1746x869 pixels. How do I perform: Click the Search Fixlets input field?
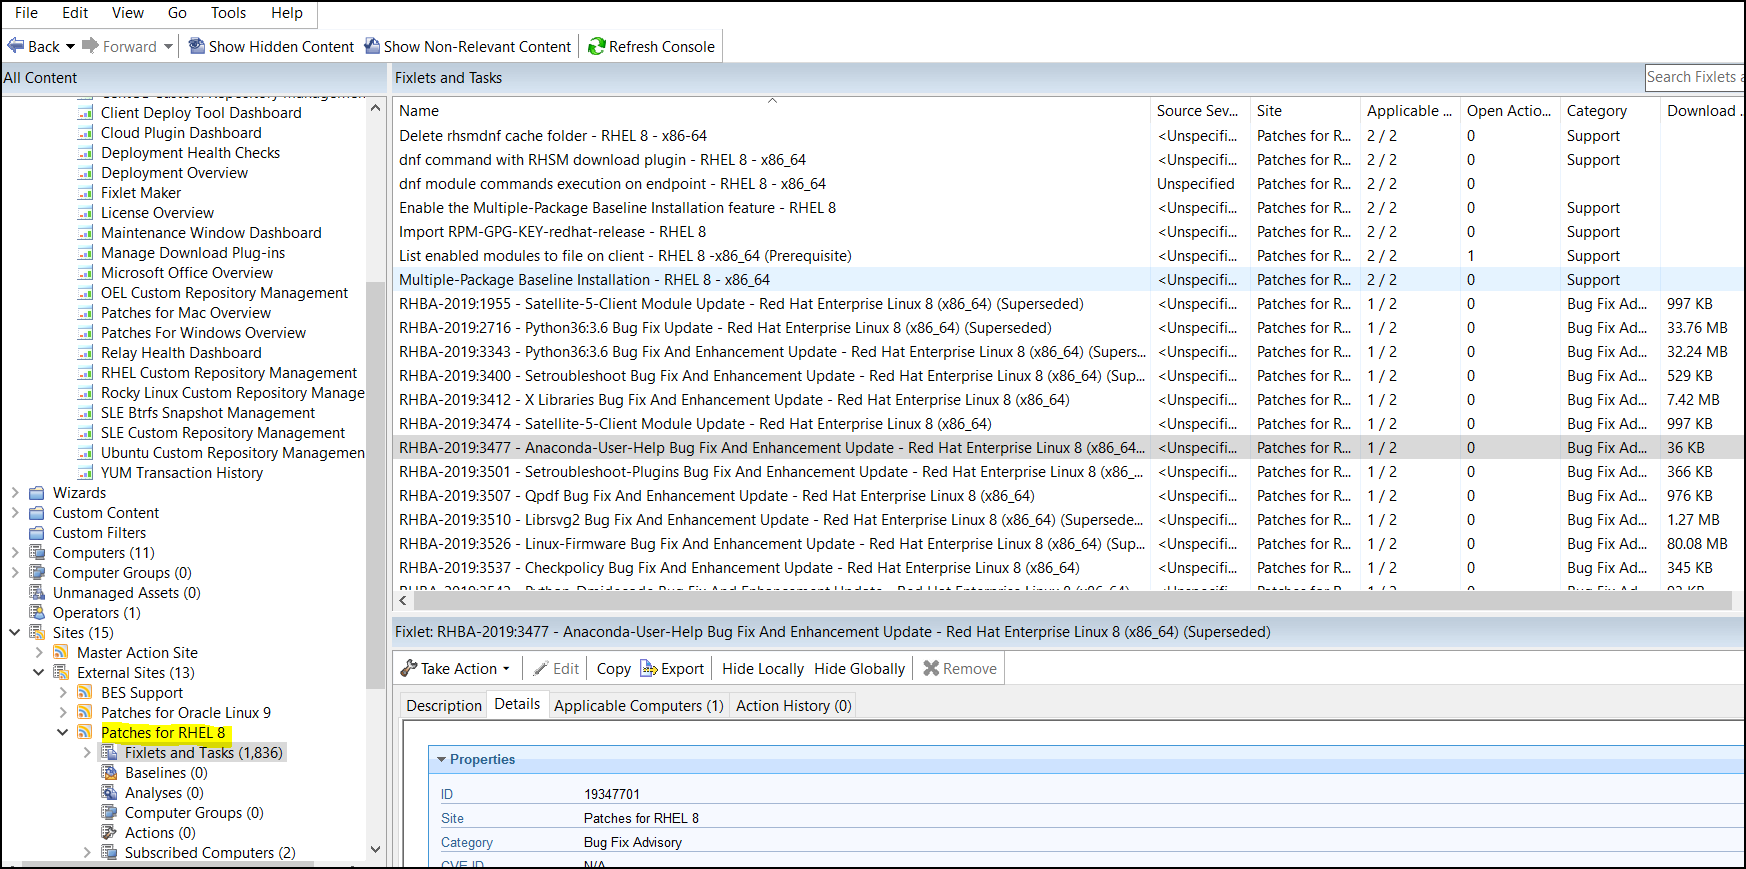tap(1692, 77)
